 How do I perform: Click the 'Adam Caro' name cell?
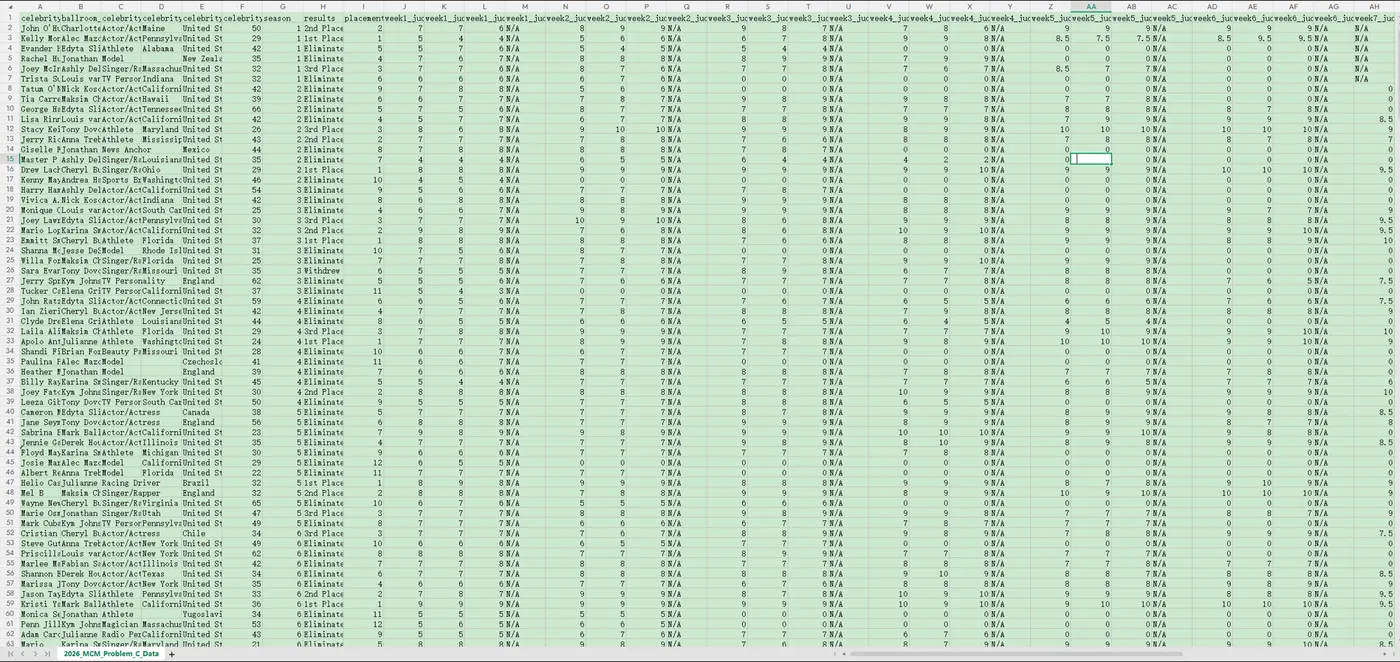coord(40,633)
